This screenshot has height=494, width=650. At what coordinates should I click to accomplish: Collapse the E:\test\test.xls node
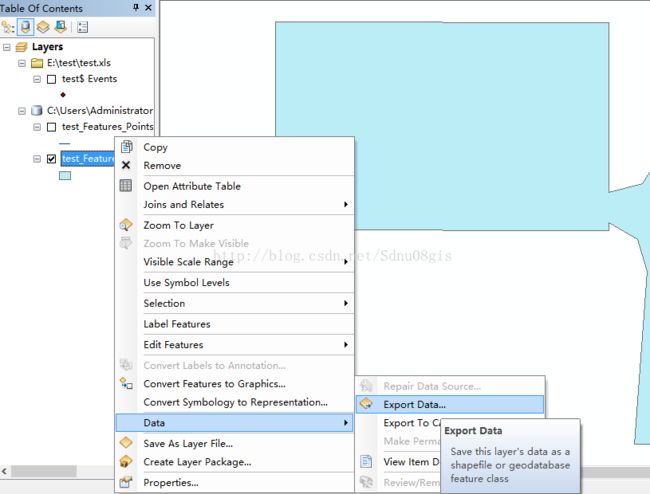pyautogui.click(x=22, y=63)
